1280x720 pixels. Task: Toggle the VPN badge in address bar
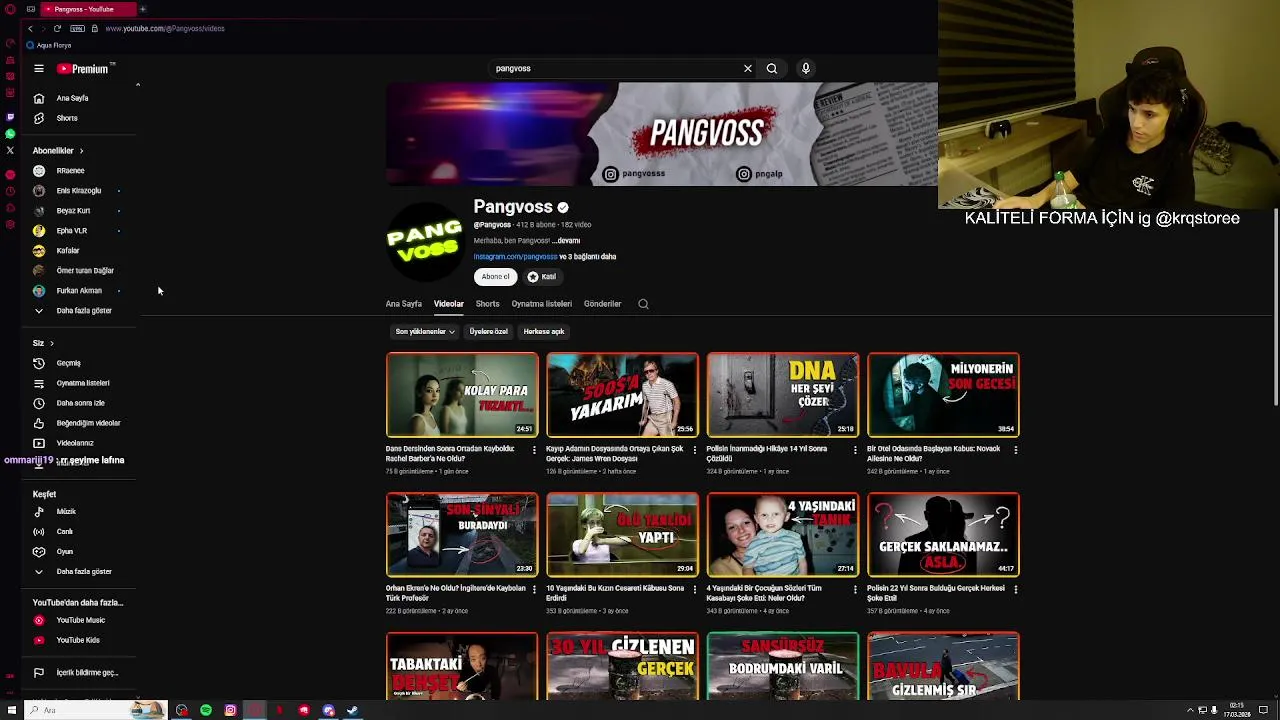[x=77, y=28]
